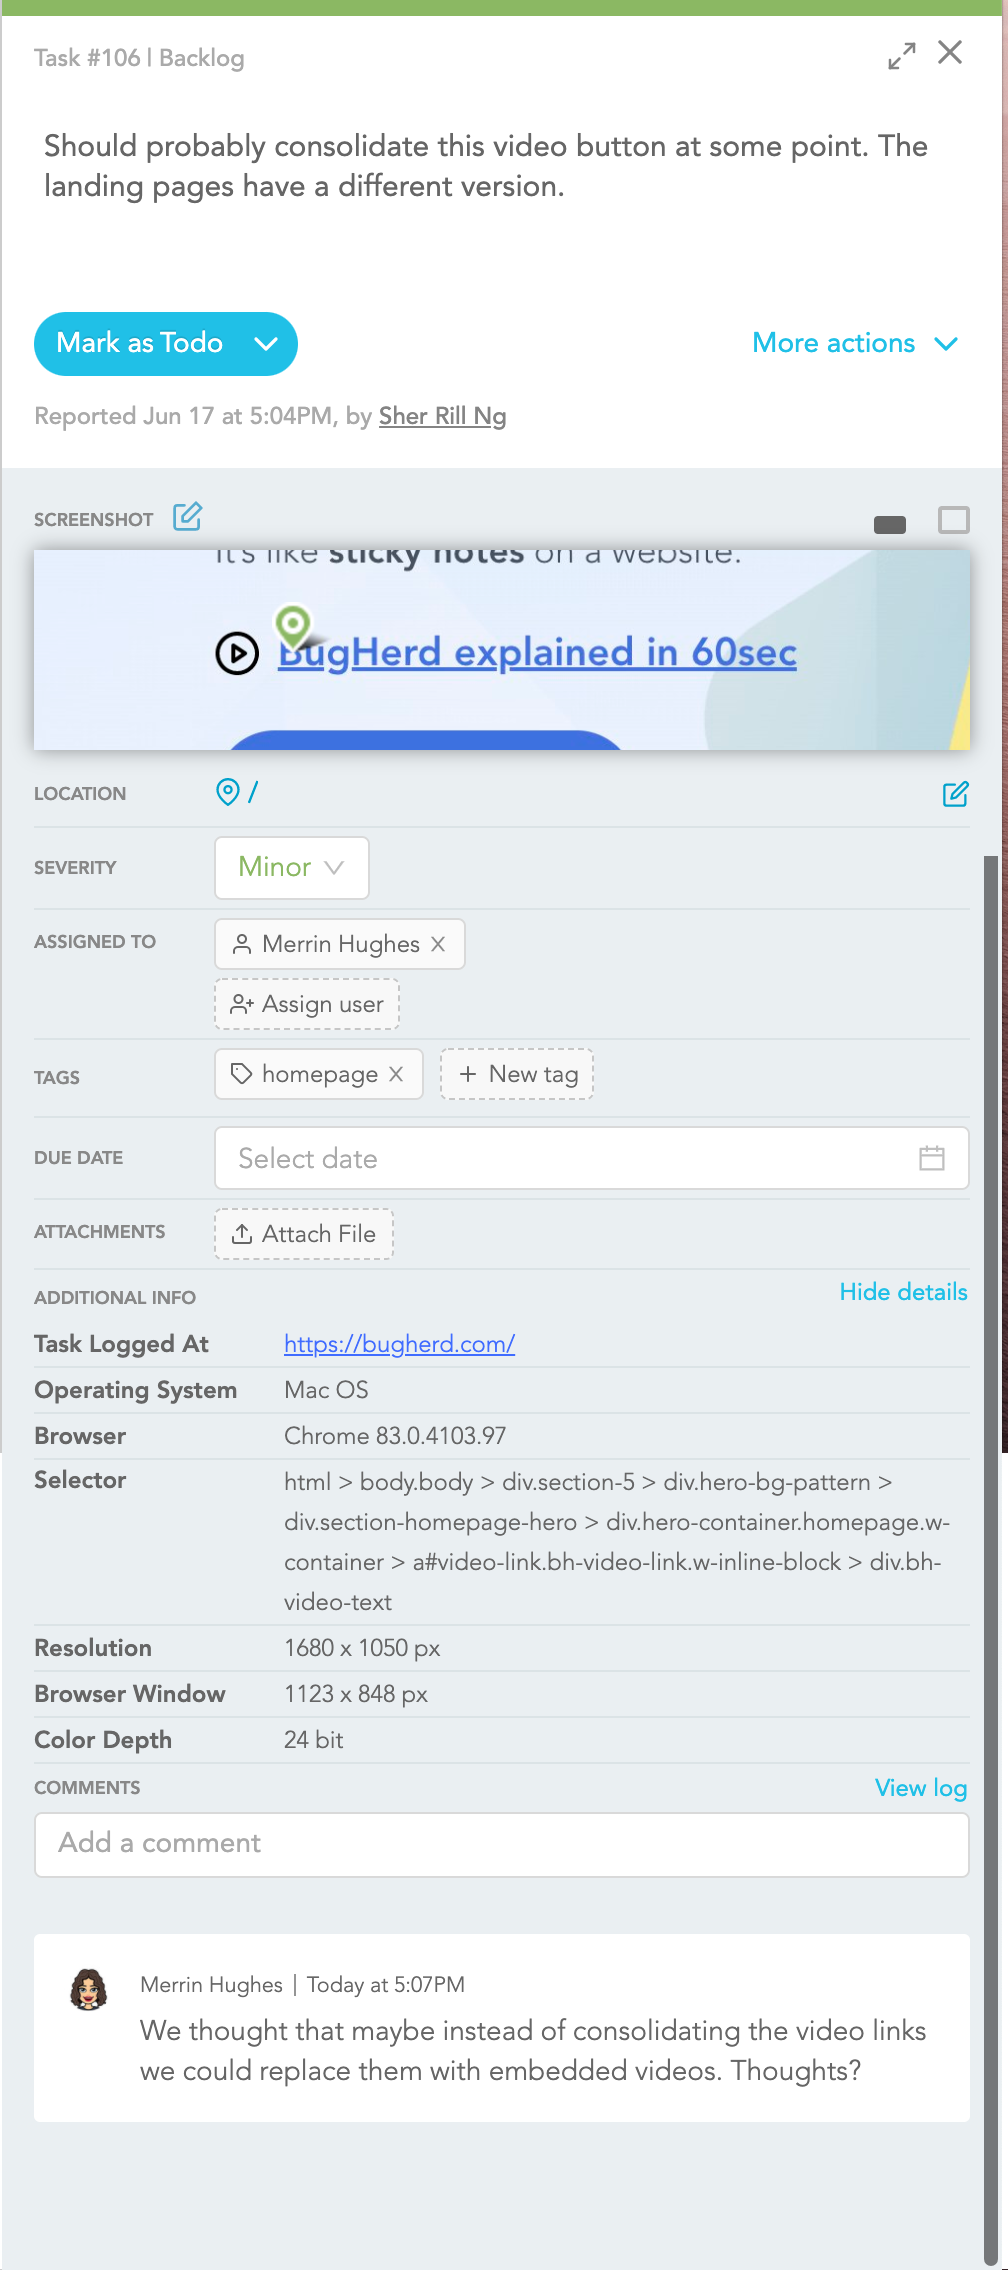Click 'Chrome 83.0.4103.97' browser value
Image resolution: width=1008 pixels, height=2270 pixels.
pyautogui.click(x=395, y=1436)
